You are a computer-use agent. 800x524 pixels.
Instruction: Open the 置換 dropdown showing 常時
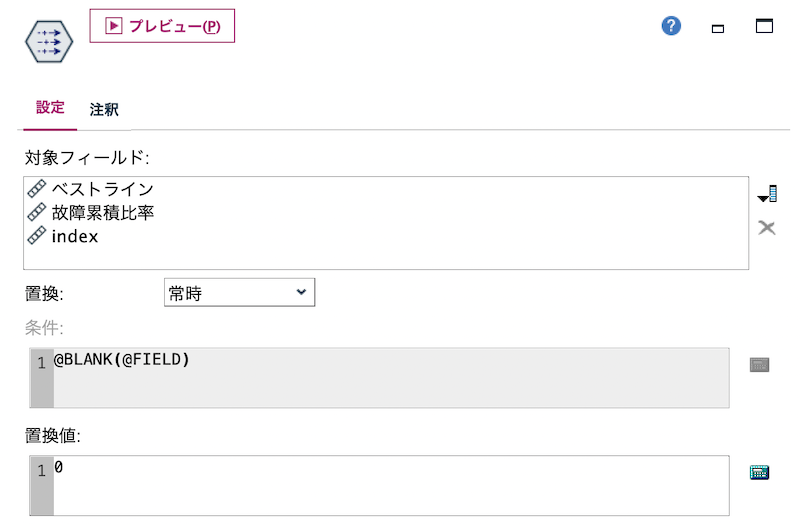(239, 292)
